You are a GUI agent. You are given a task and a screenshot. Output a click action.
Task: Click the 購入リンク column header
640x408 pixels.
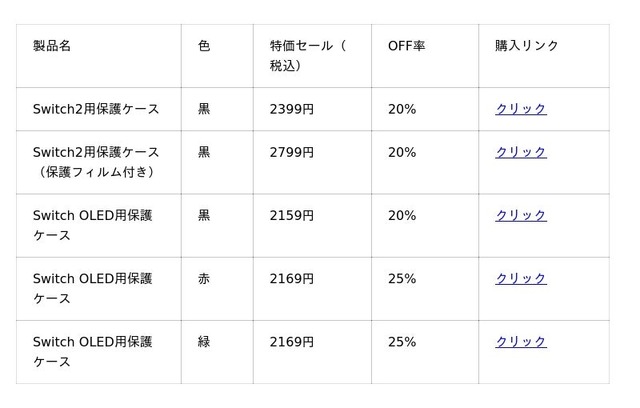click(x=527, y=46)
